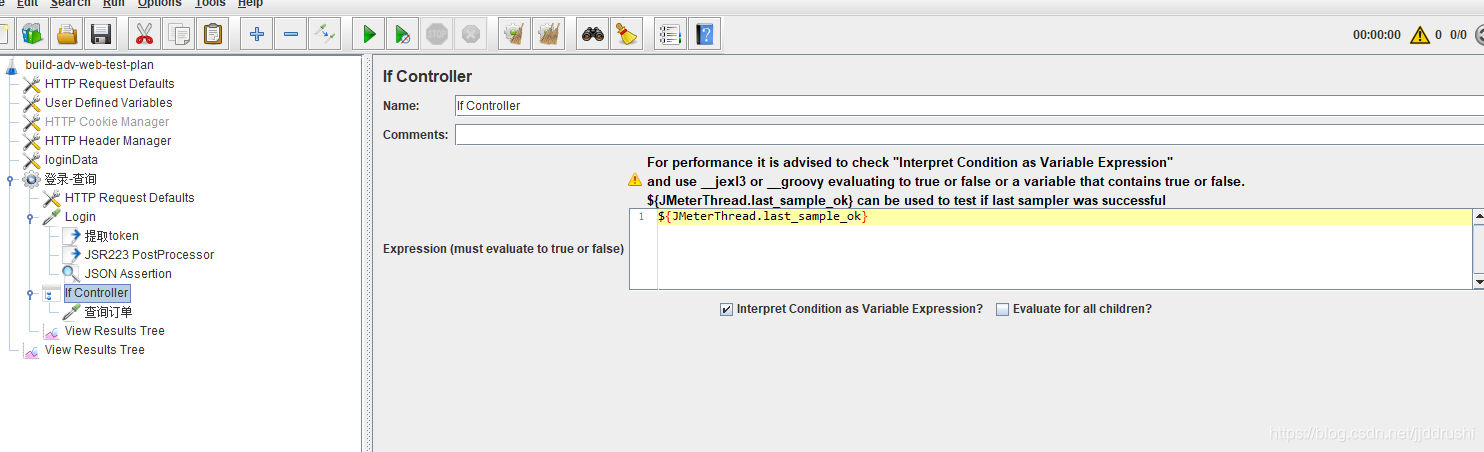The height and width of the screenshot is (452, 1484).
Task: Click the Comments input field
Action: click(969, 134)
